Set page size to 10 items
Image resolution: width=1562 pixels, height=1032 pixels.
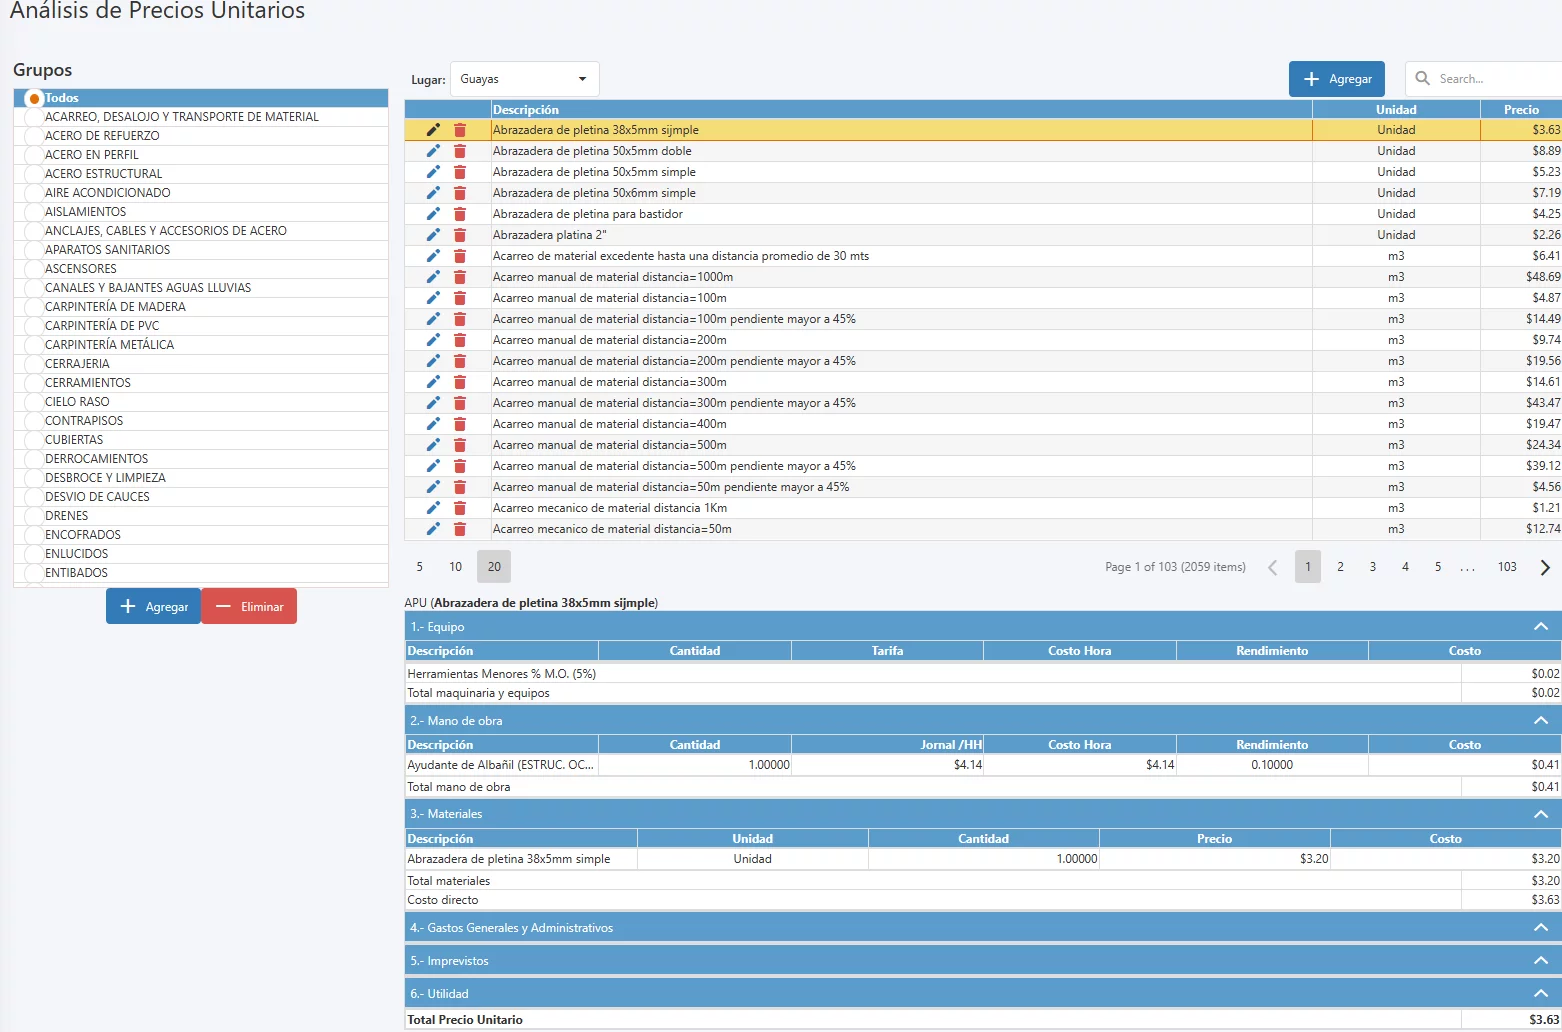click(455, 567)
